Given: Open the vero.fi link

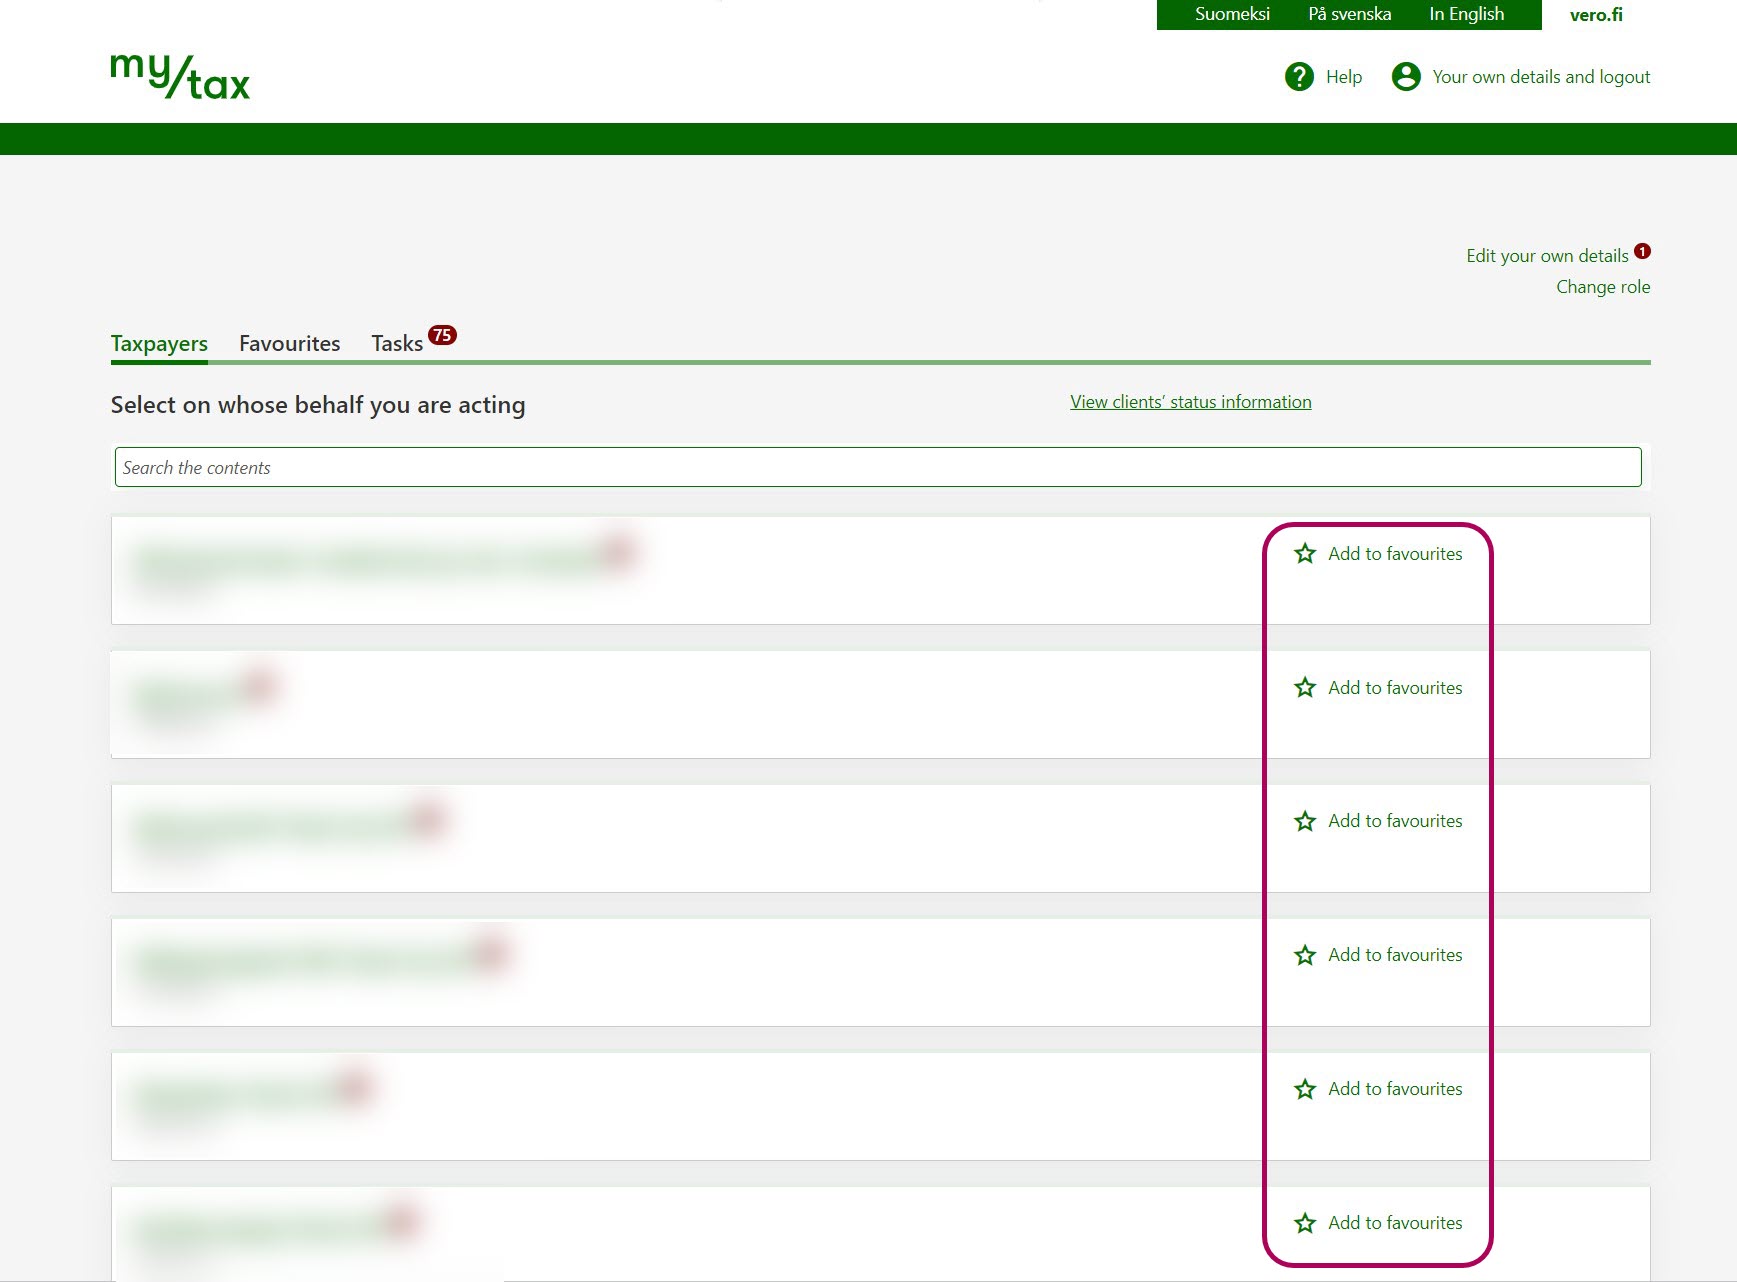Looking at the screenshot, I should point(1596,15).
